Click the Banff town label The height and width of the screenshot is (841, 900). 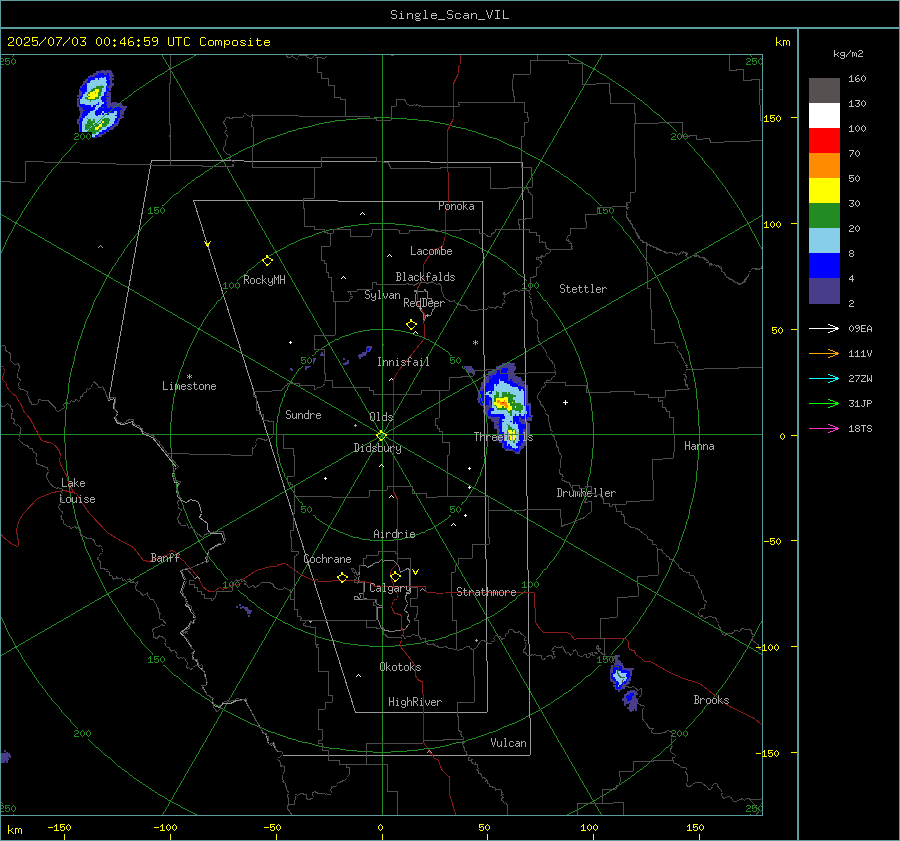pos(165,557)
